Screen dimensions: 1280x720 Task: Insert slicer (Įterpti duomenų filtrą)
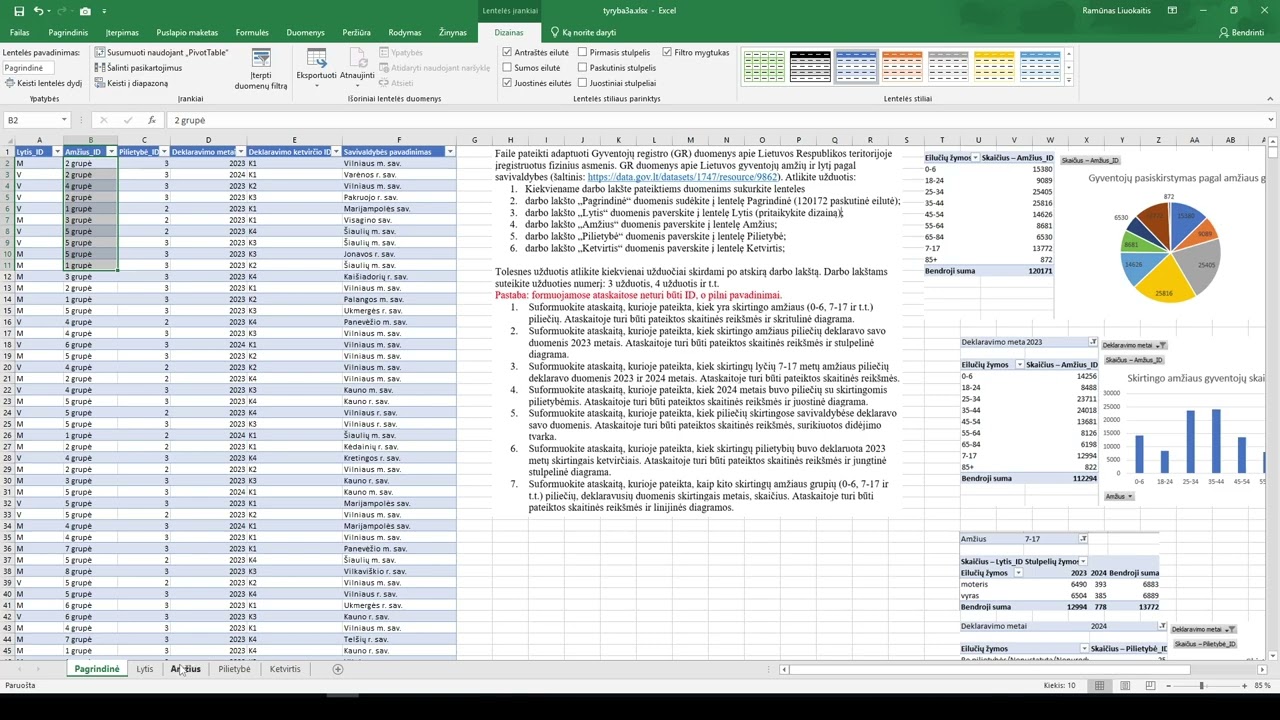click(261, 69)
